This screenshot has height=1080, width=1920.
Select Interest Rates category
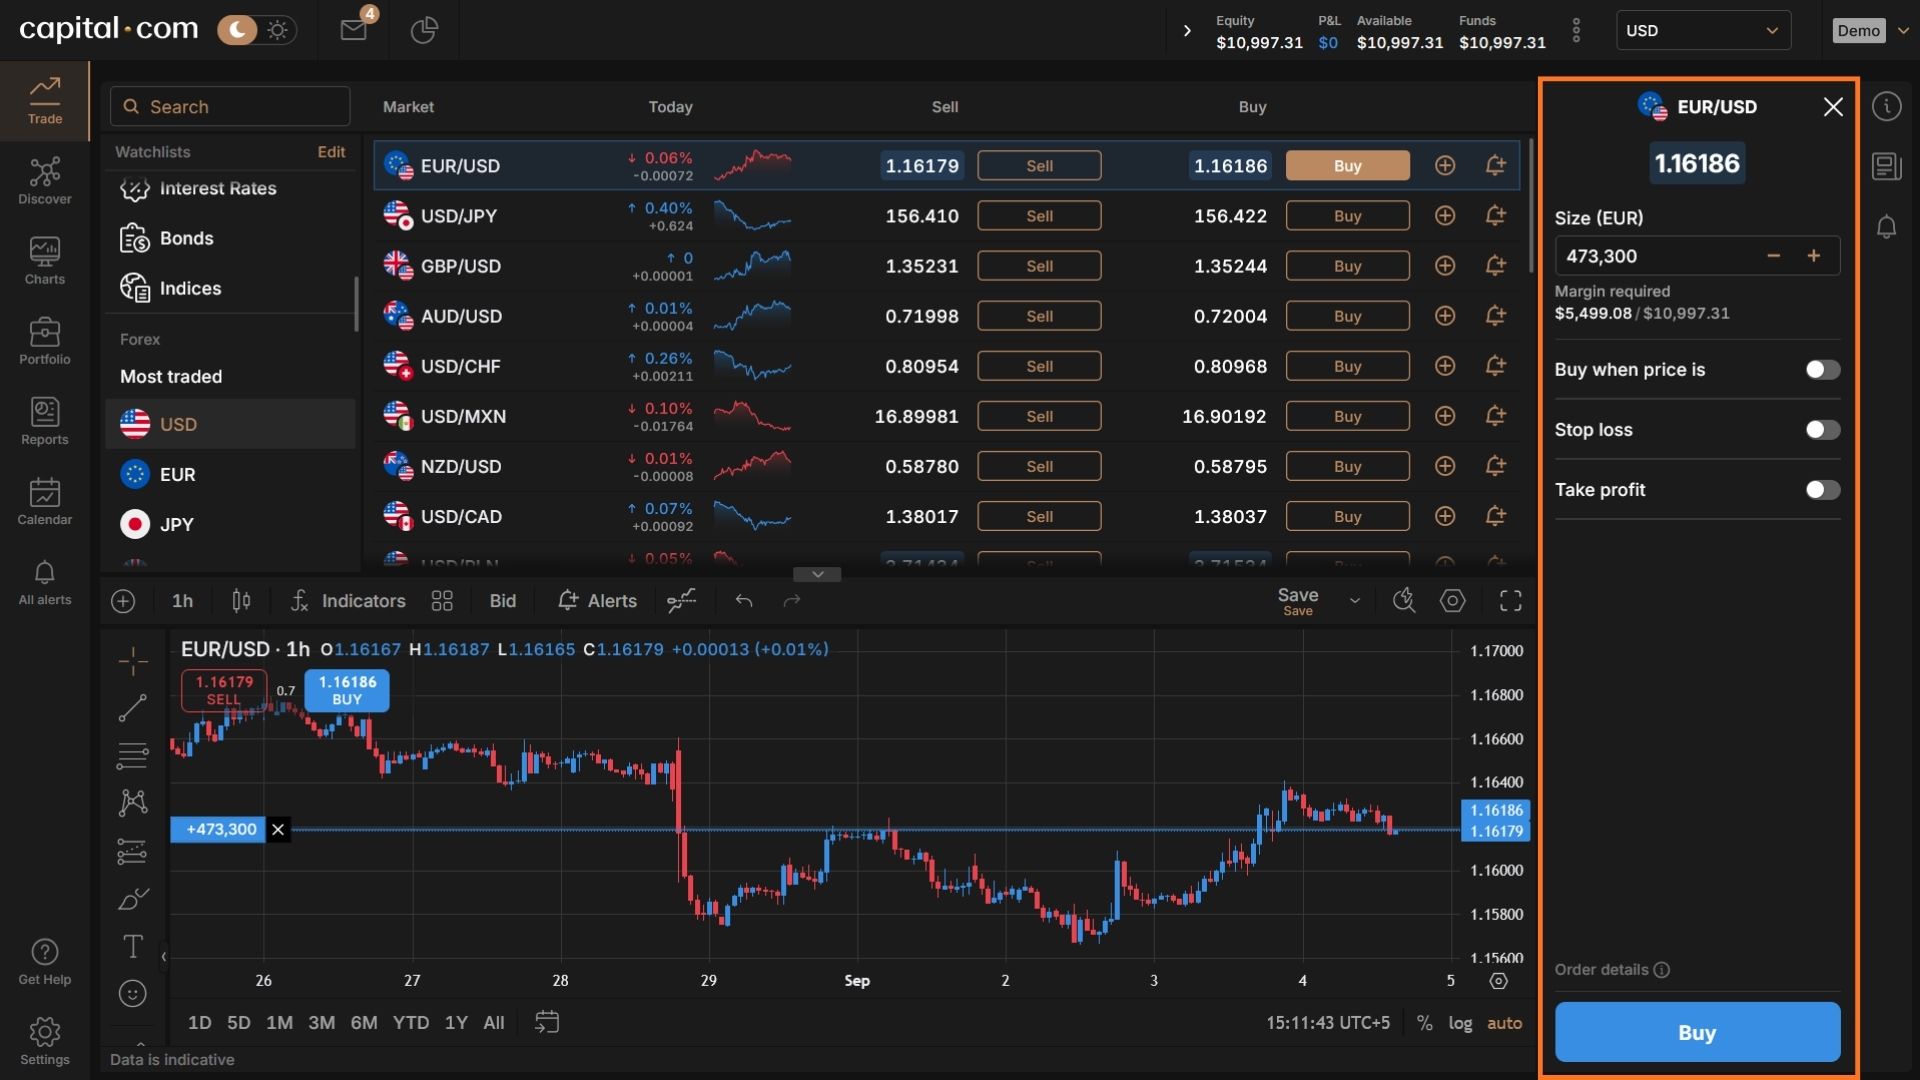(230, 188)
